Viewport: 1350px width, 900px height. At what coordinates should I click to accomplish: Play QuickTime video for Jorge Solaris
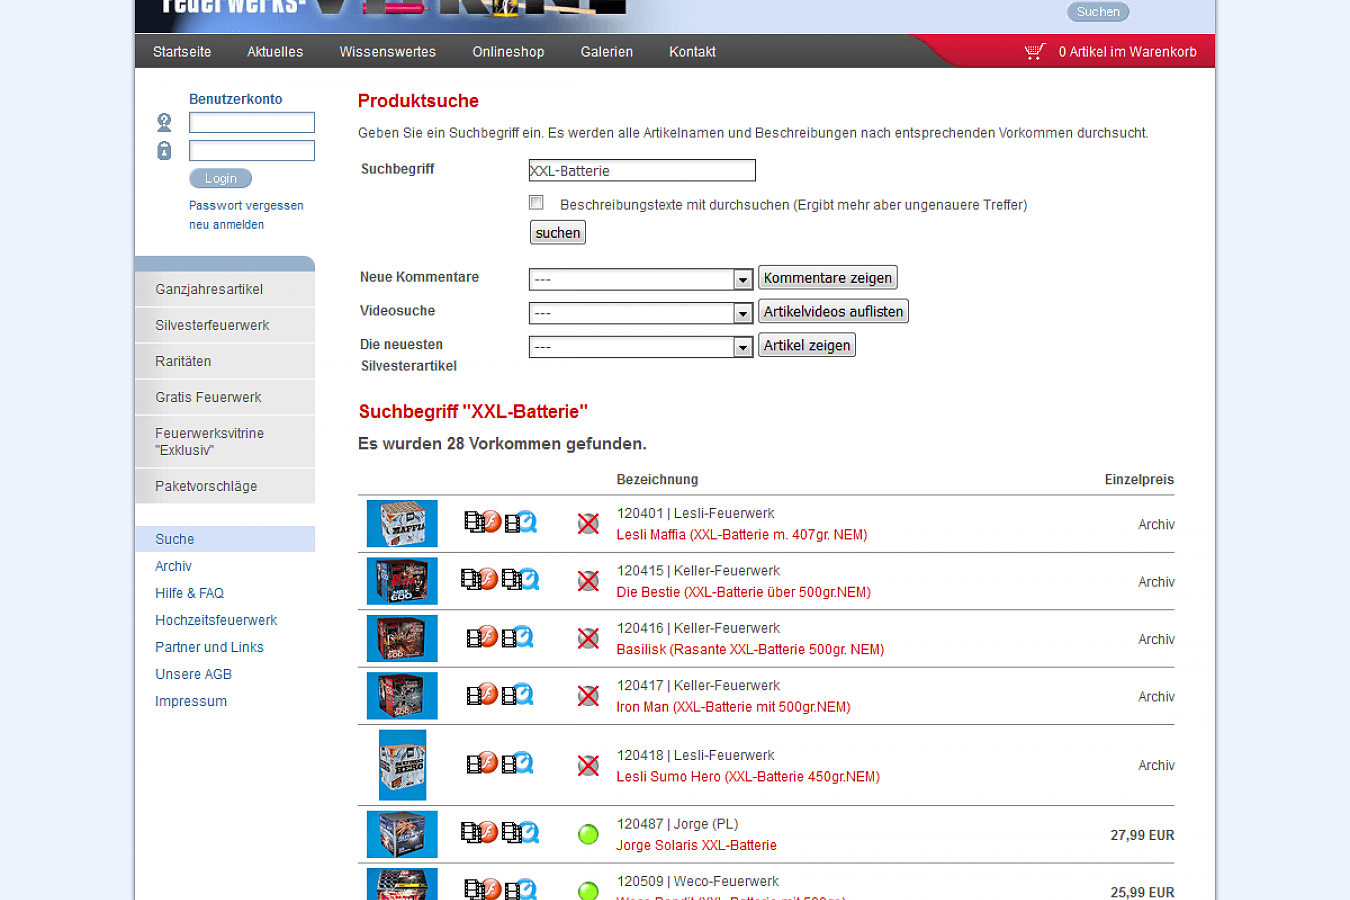tap(521, 832)
